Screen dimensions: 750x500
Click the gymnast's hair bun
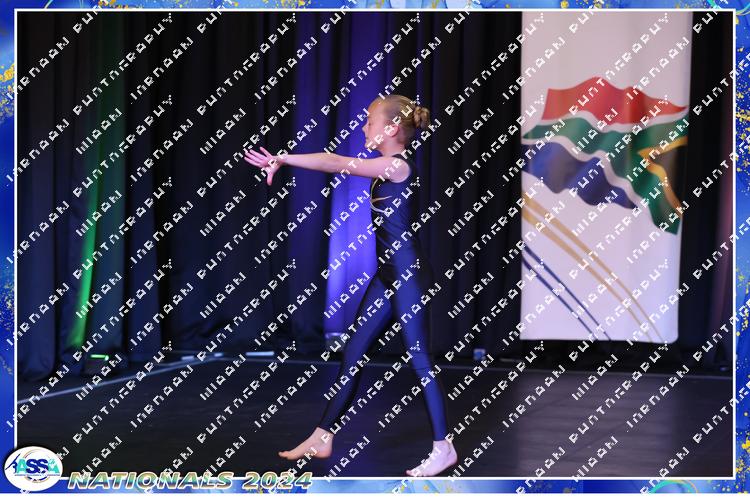coord(419,116)
